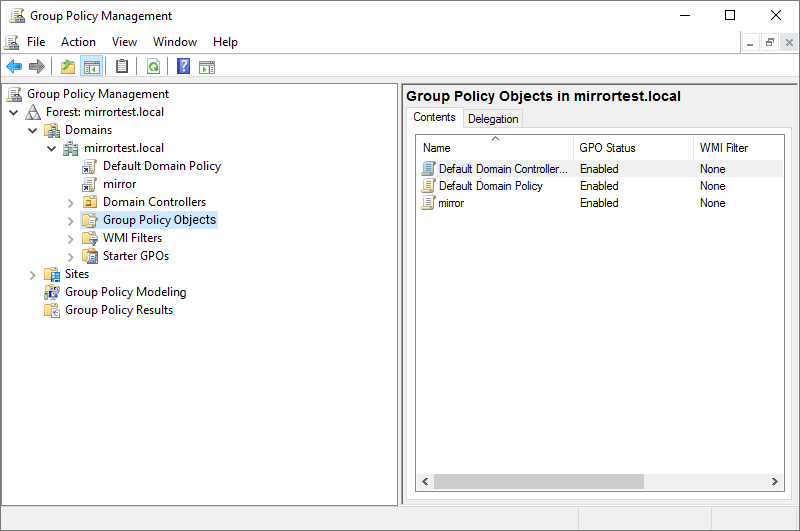The height and width of the screenshot is (531, 800).
Task: Click the clipboard Properties toolbar icon
Action: [122, 66]
